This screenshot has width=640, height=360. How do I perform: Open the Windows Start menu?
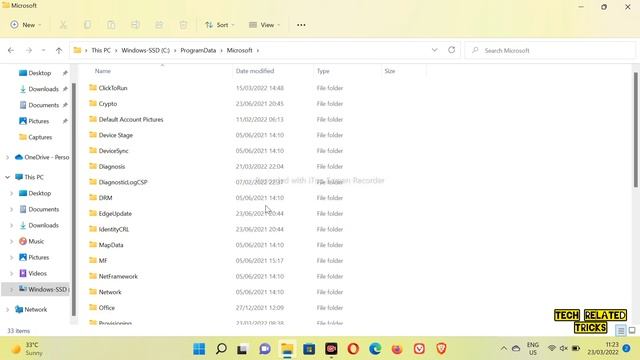pyautogui.click(x=199, y=349)
